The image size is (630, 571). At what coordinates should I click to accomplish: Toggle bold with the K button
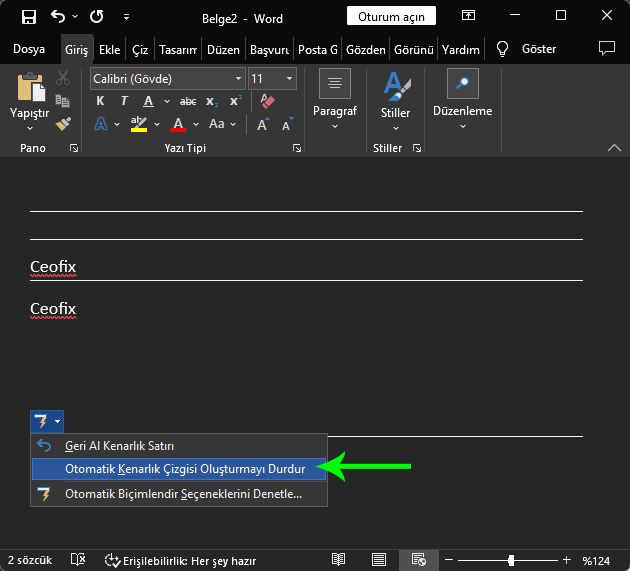100,101
